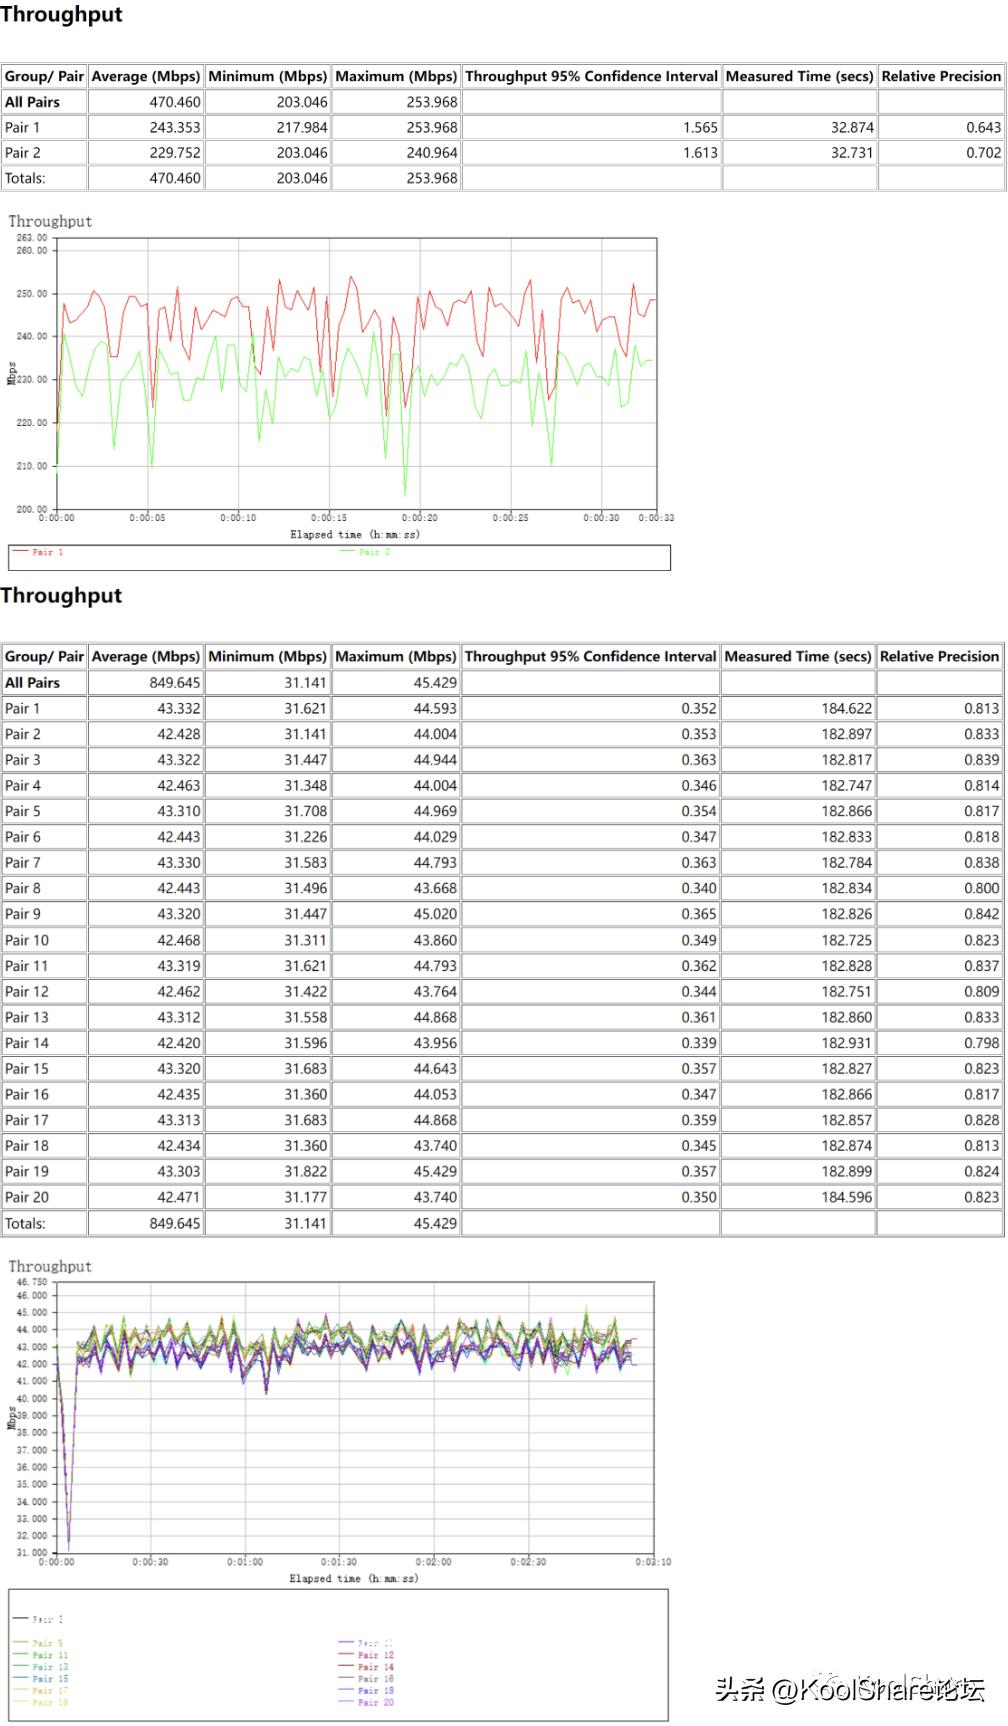The height and width of the screenshot is (1726, 1008).
Task: Click the Pair 9 confidence interval 0.365
Action: 699,914
